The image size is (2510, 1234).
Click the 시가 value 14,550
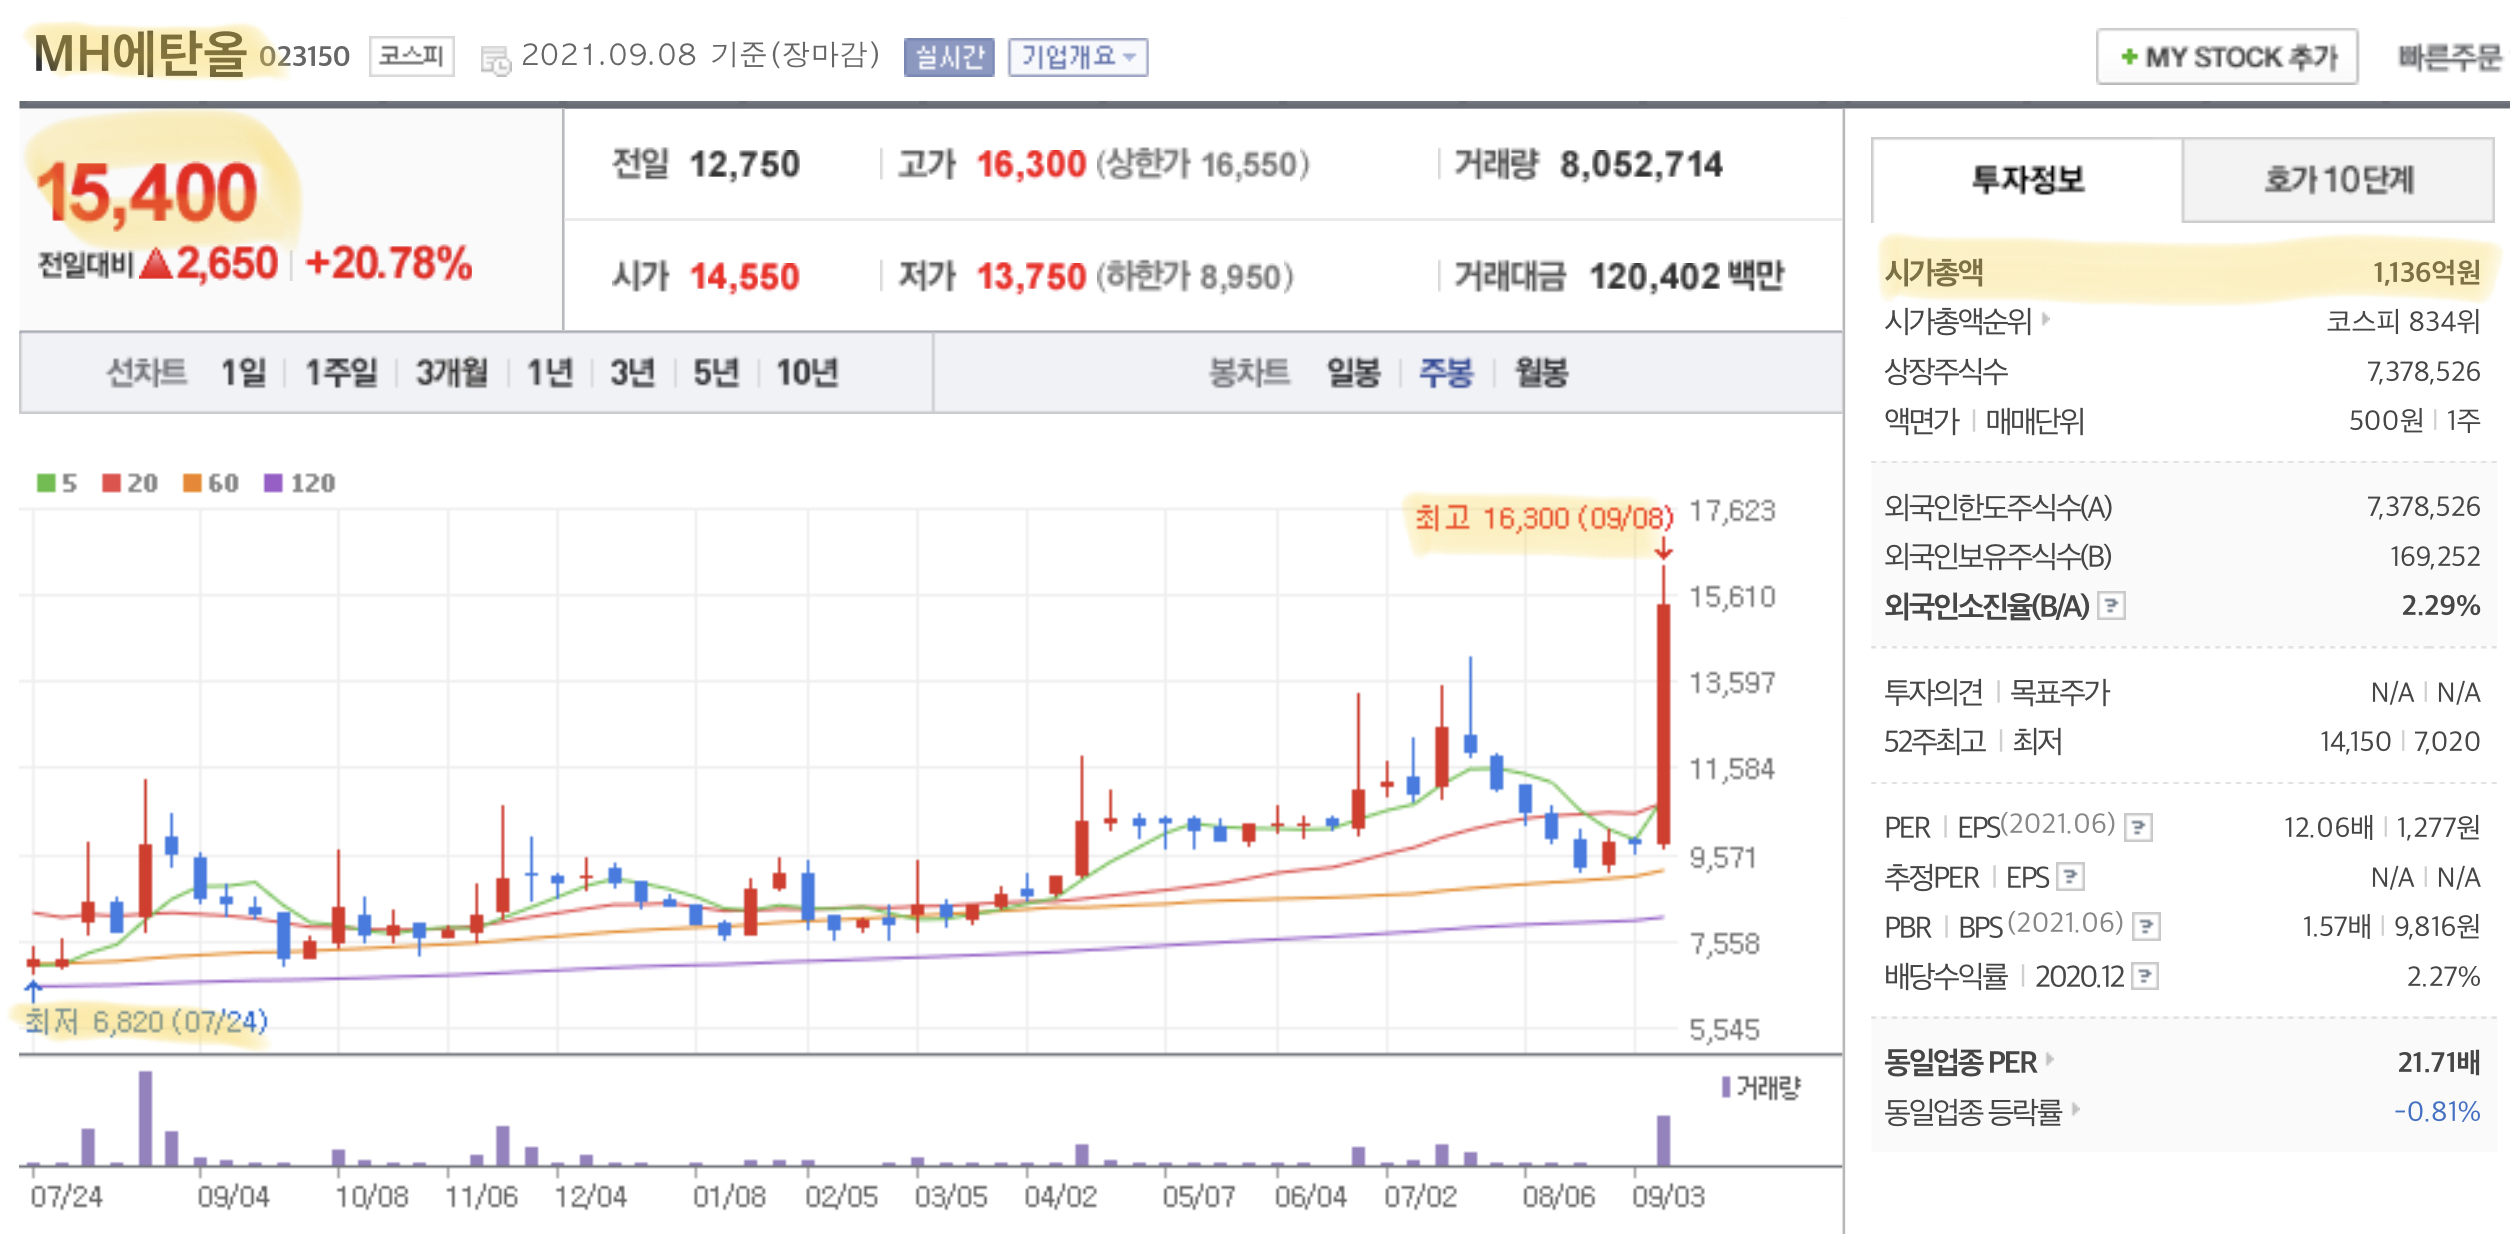coord(745,276)
